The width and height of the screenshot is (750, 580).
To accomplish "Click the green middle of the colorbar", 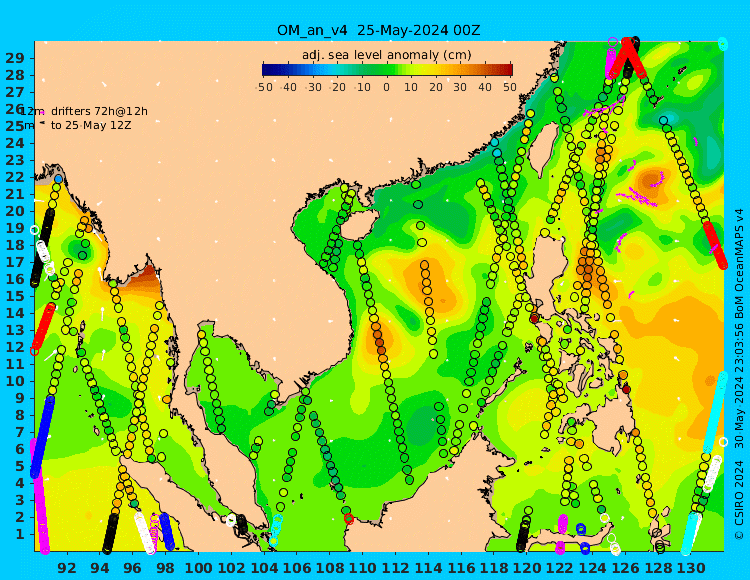I will (x=386, y=70).
